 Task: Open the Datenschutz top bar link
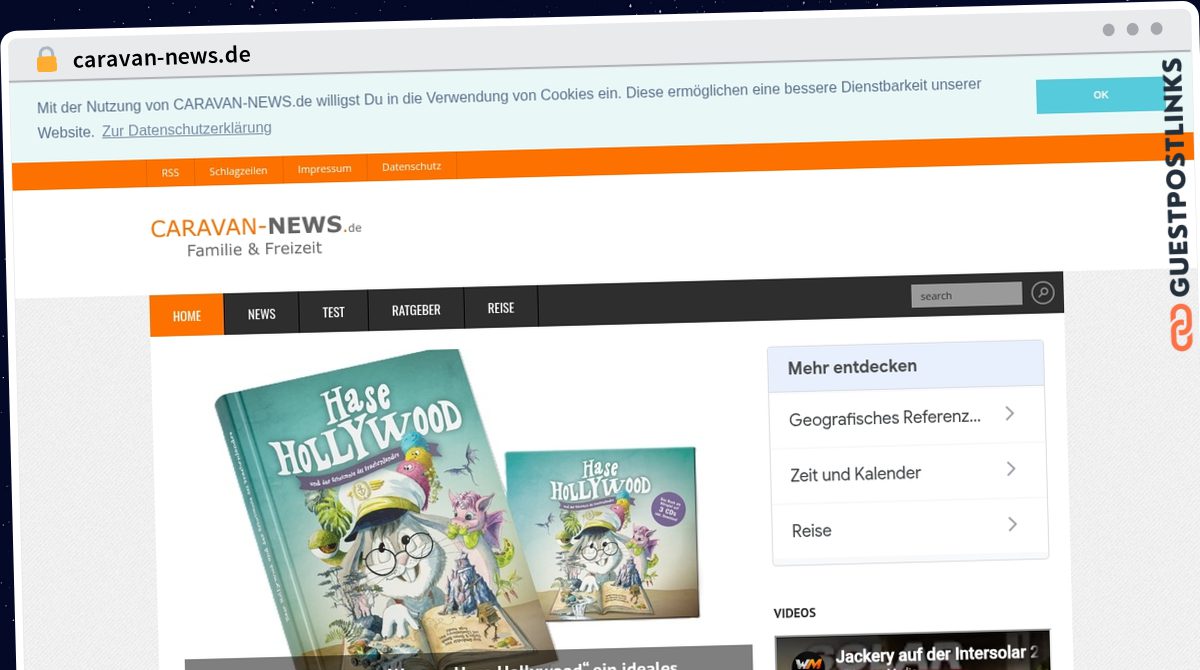[x=411, y=166]
